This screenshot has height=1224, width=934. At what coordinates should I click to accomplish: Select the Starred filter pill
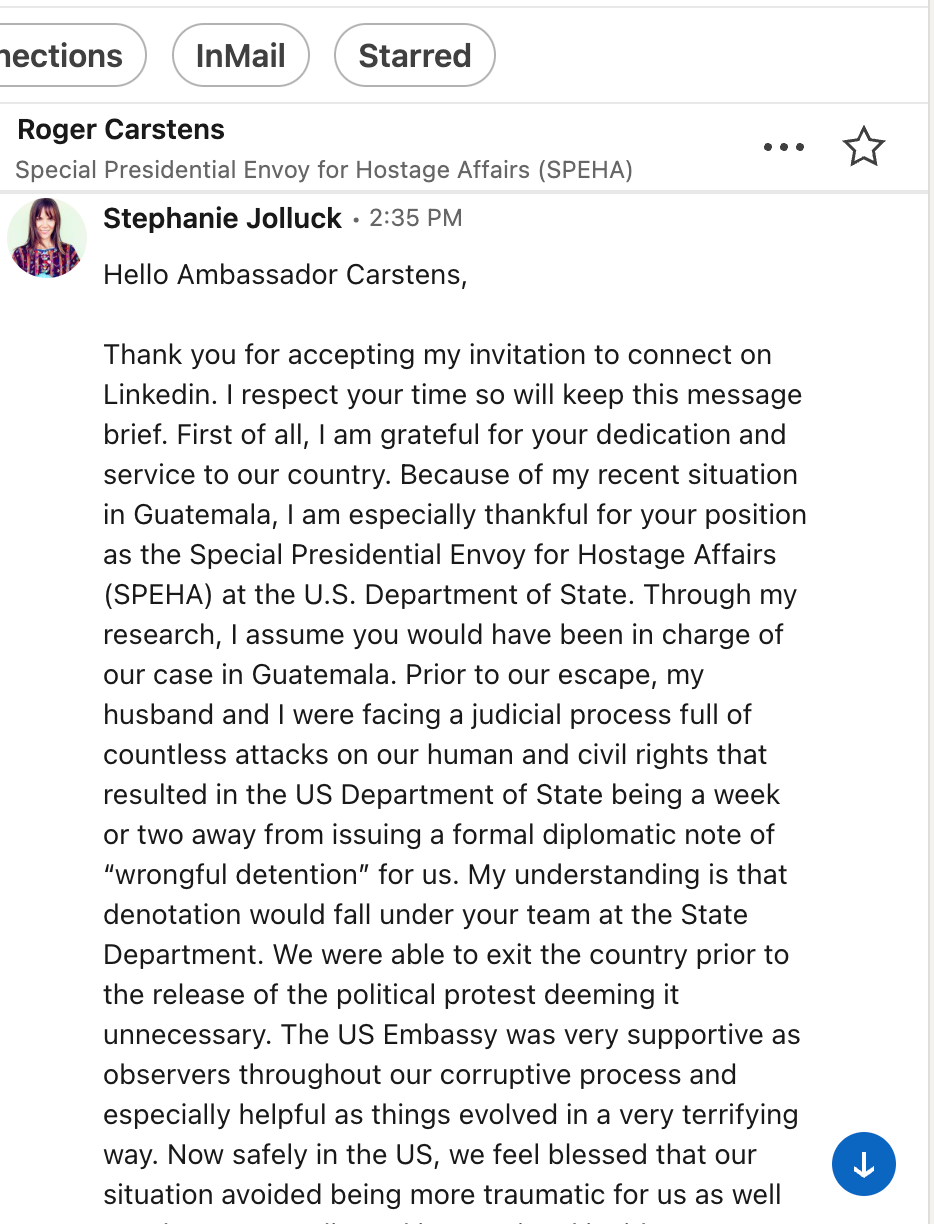414,55
